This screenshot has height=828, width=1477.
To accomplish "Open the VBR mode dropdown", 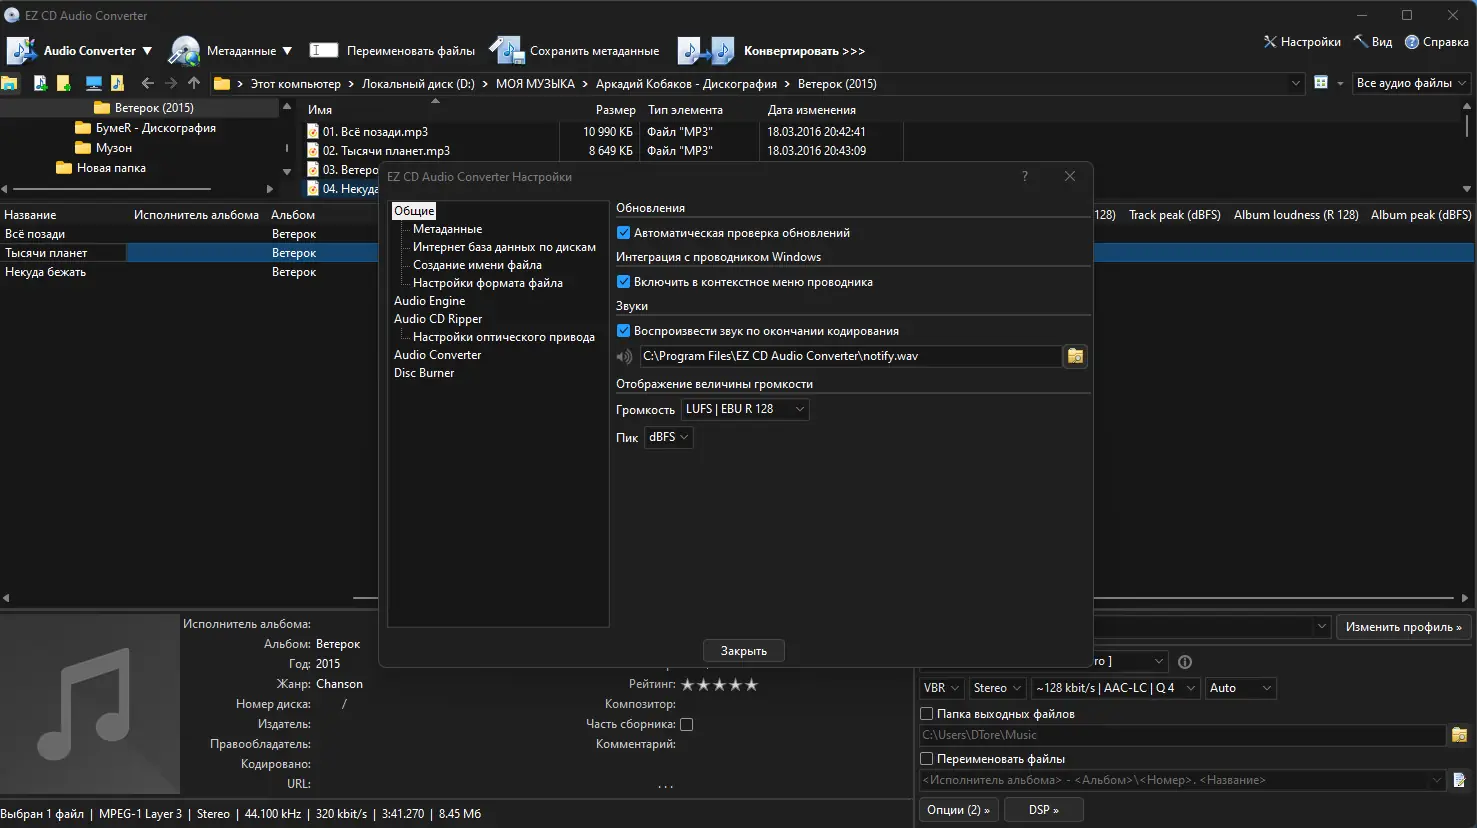I will 941,688.
